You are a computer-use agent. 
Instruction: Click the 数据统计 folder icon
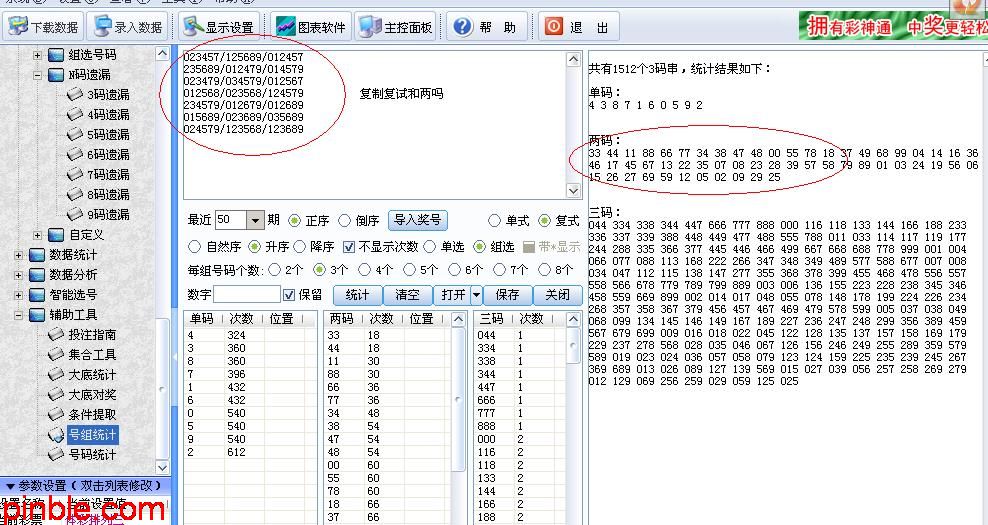pos(37,255)
